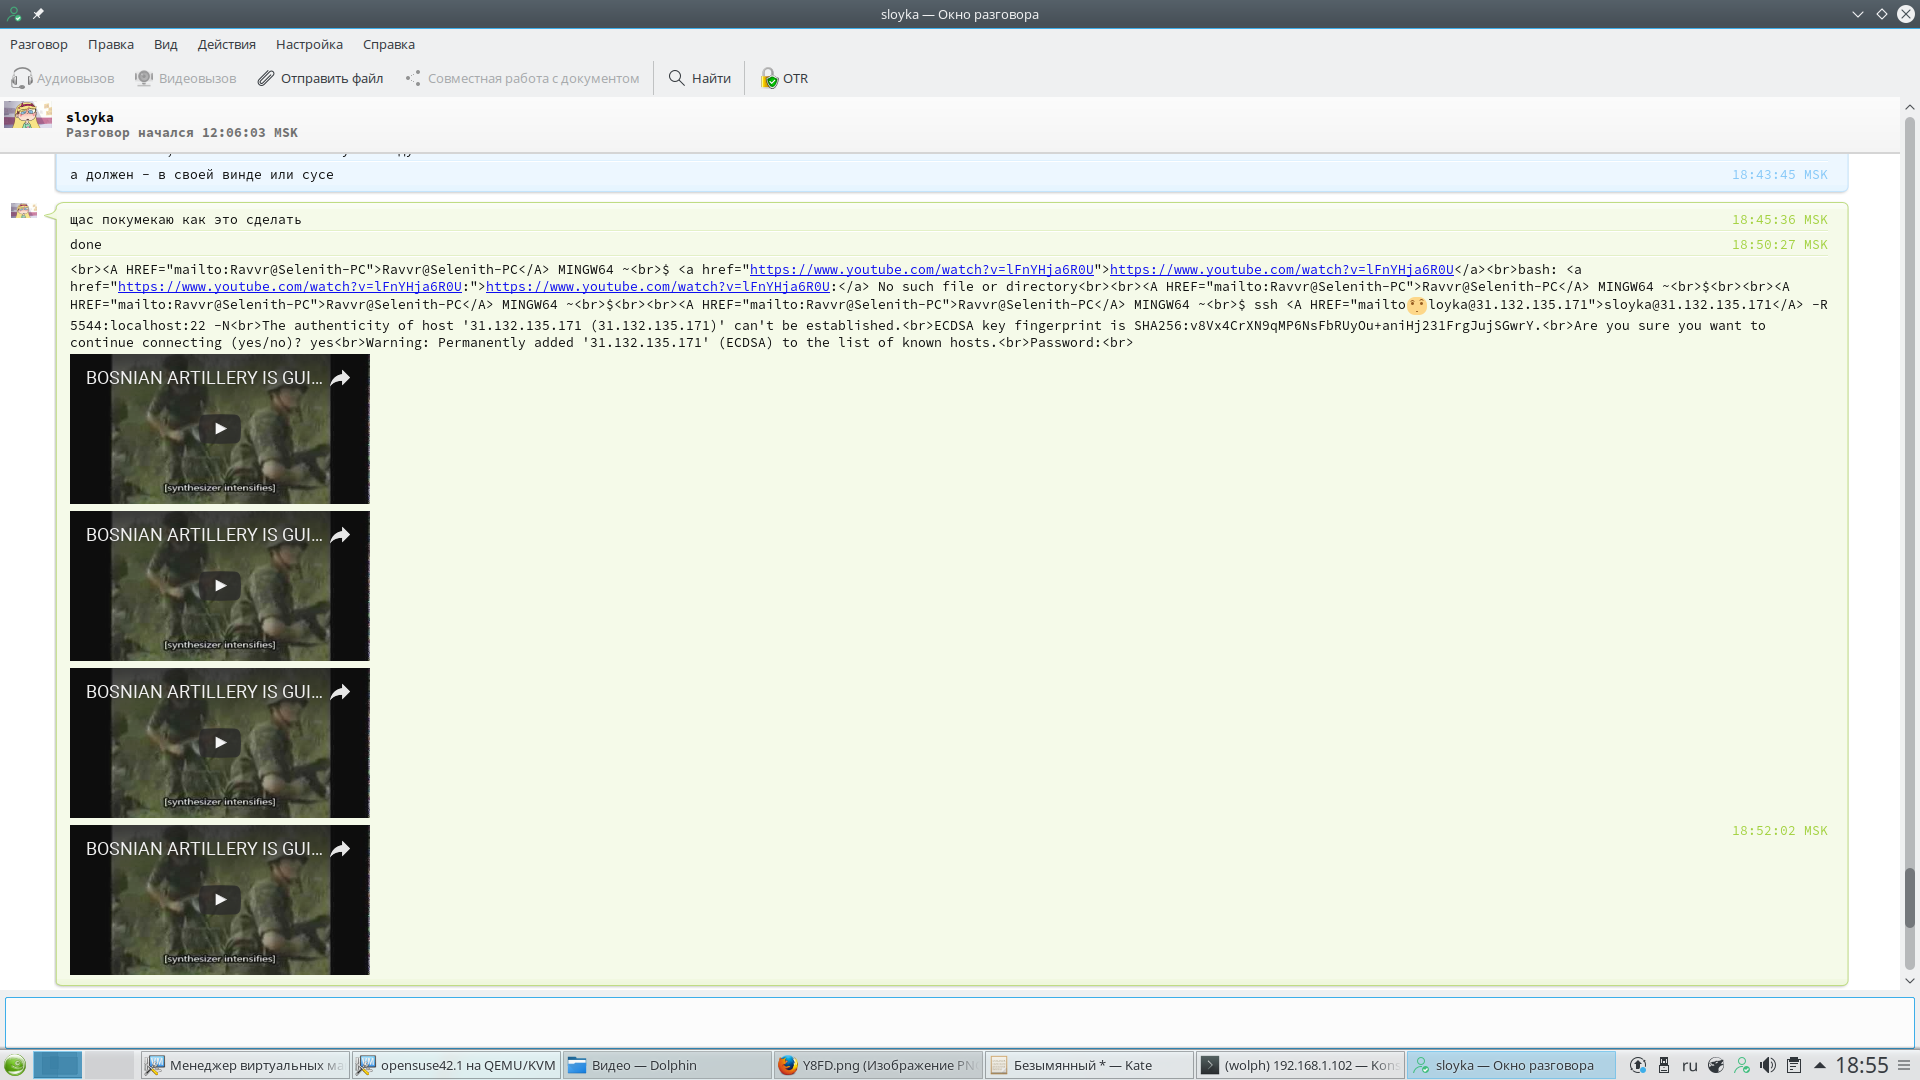Click small sloyka avatar beside messages
The image size is (1920, 1080).
click(x=24, y=211)
